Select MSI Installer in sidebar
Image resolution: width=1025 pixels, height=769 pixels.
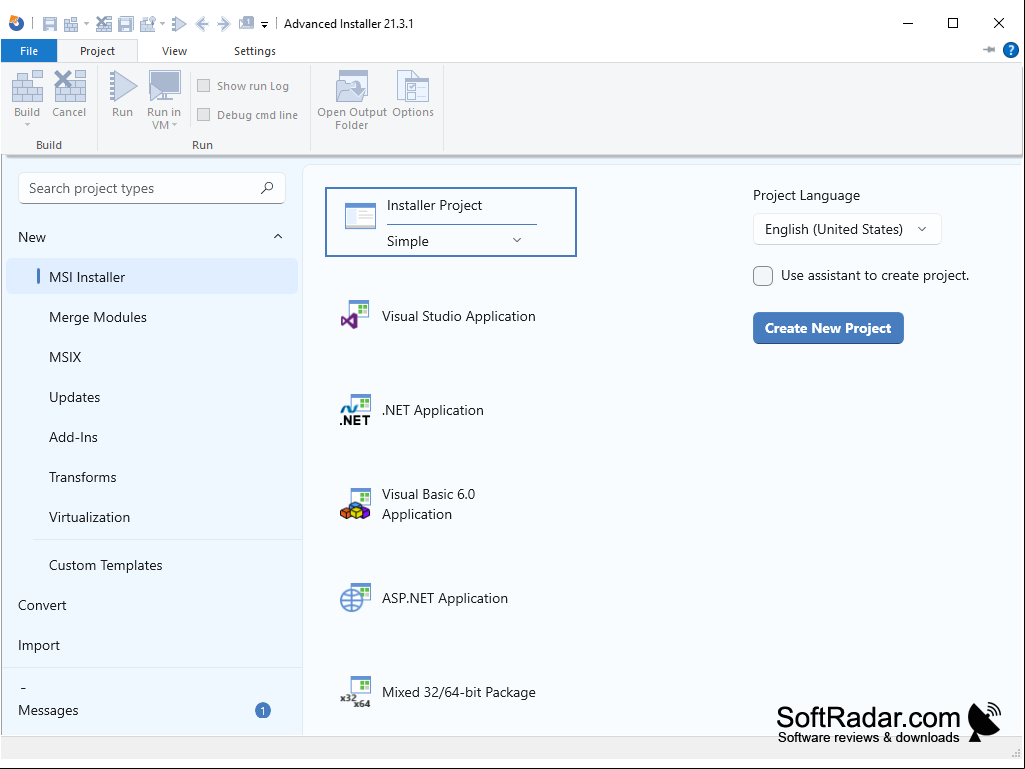click(x=152, y=277)
